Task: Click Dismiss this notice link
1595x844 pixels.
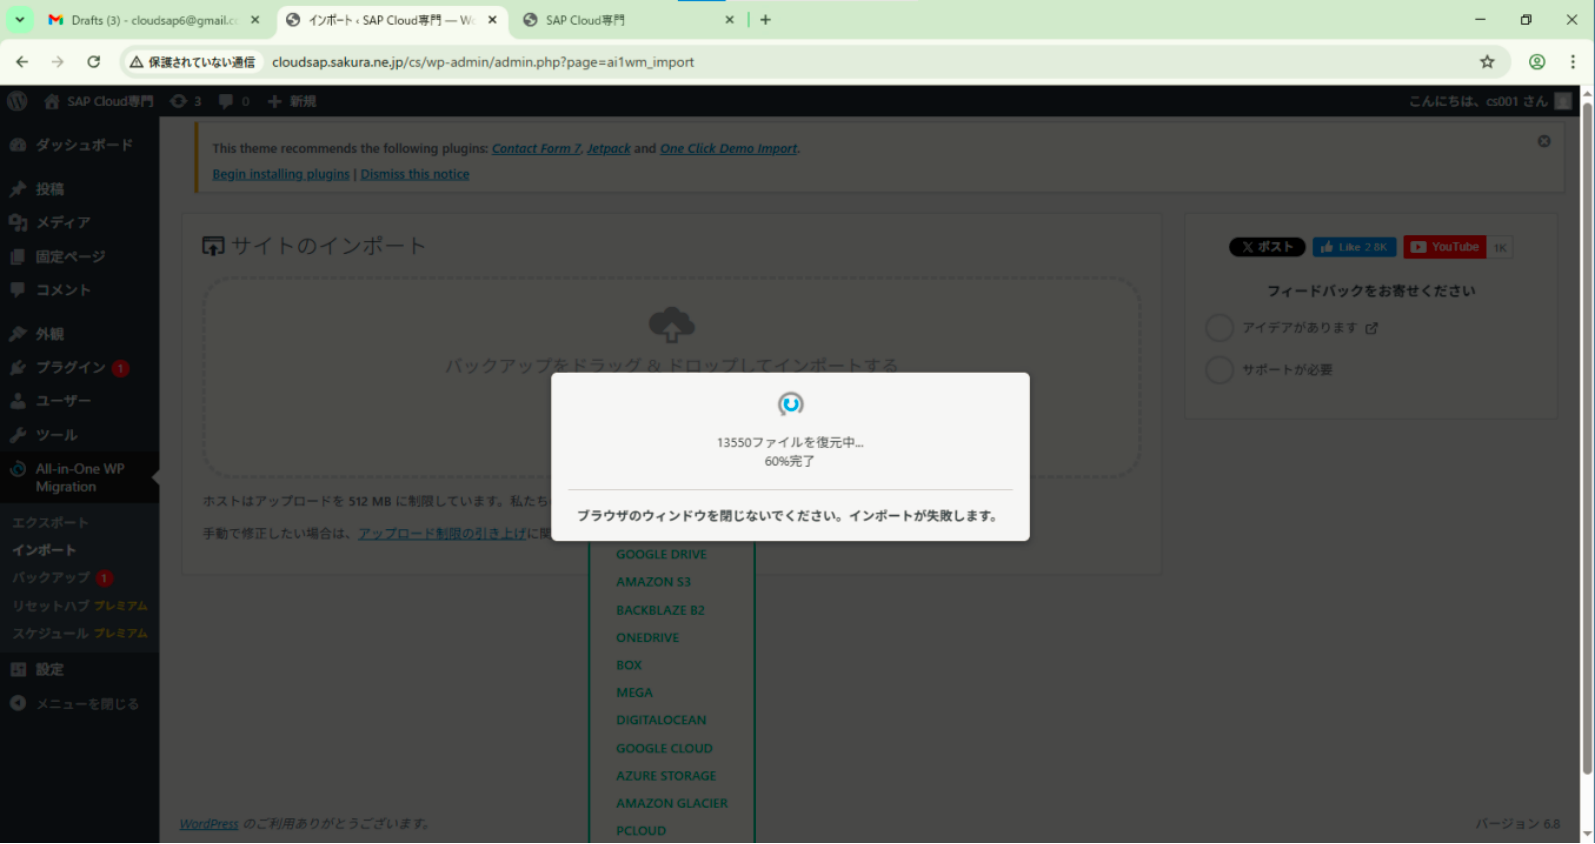Action: pos(415,174)
